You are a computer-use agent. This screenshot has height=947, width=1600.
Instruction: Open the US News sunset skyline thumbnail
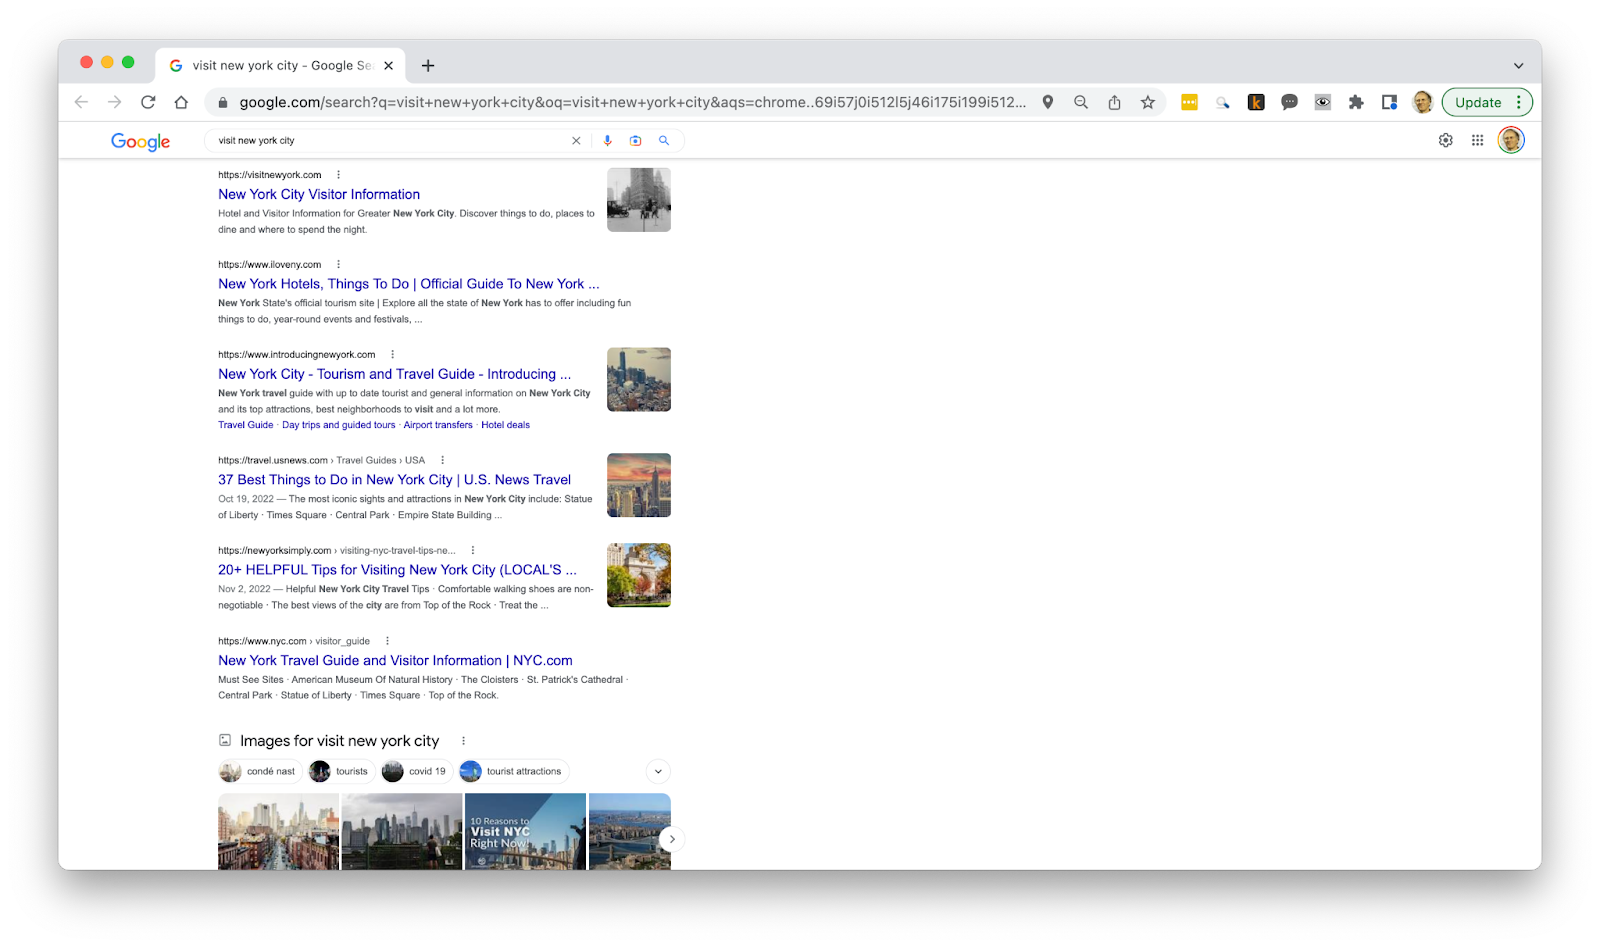tap(639, 486)
